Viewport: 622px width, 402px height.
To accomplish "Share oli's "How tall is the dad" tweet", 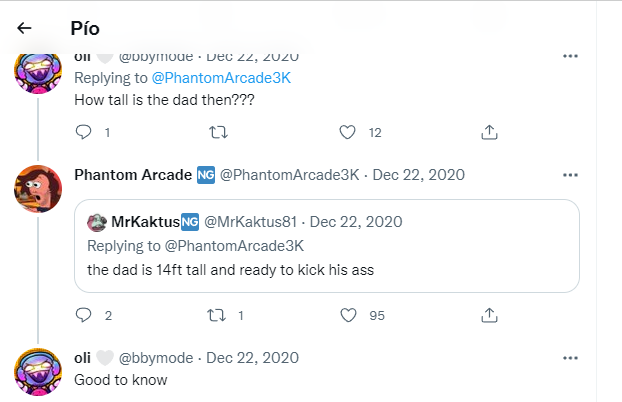I will pos(490,132).
